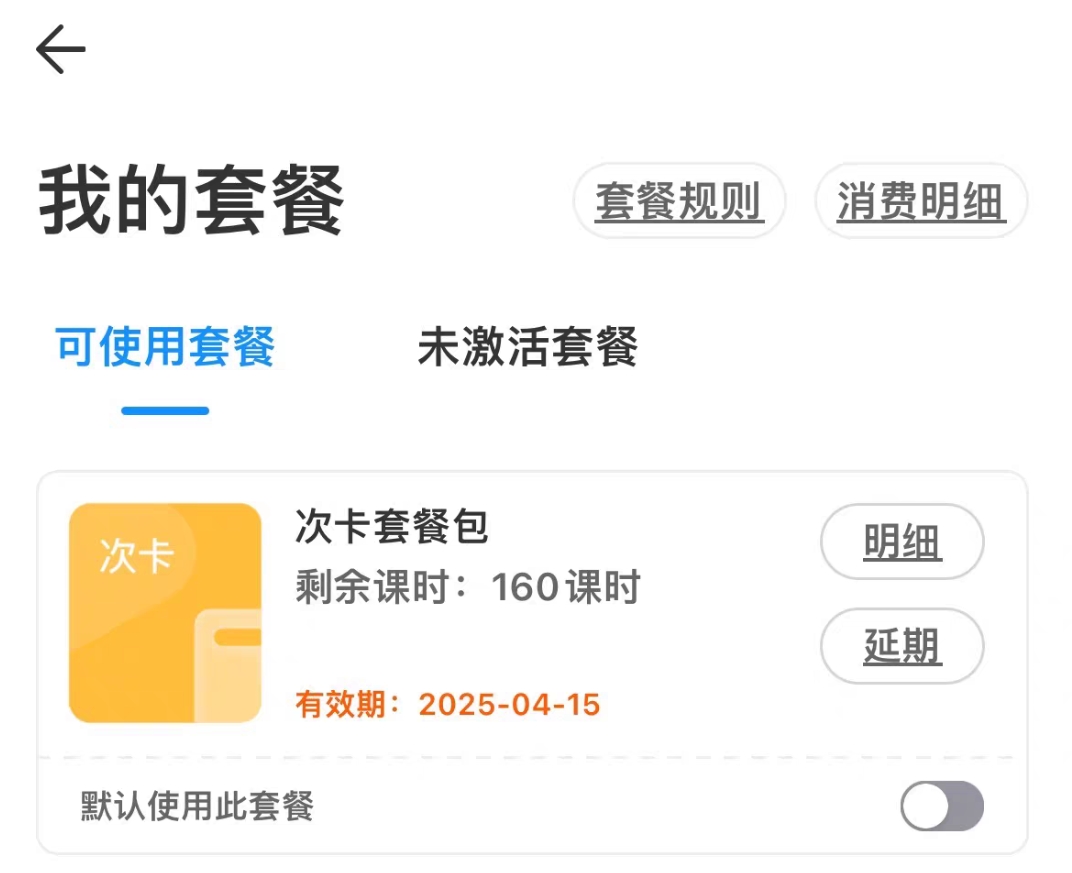Switch to the 可使用套餐 tab
Screen dimensions: 1072x873
click(165, 347)
